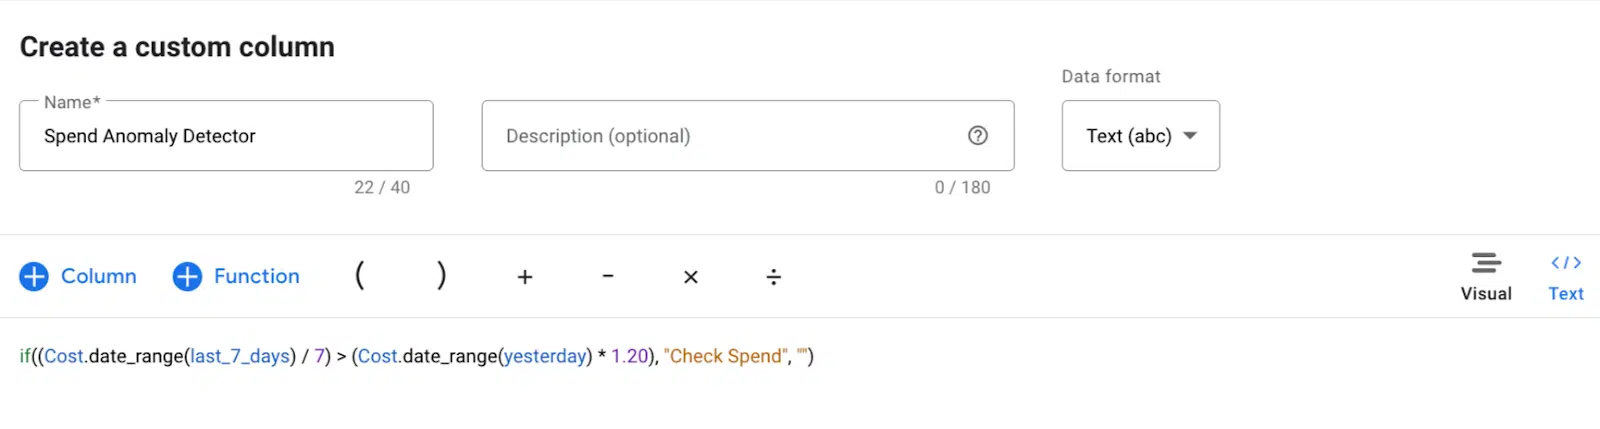
Task: Add the minus operator to the formula
Action: pos(608,277)
